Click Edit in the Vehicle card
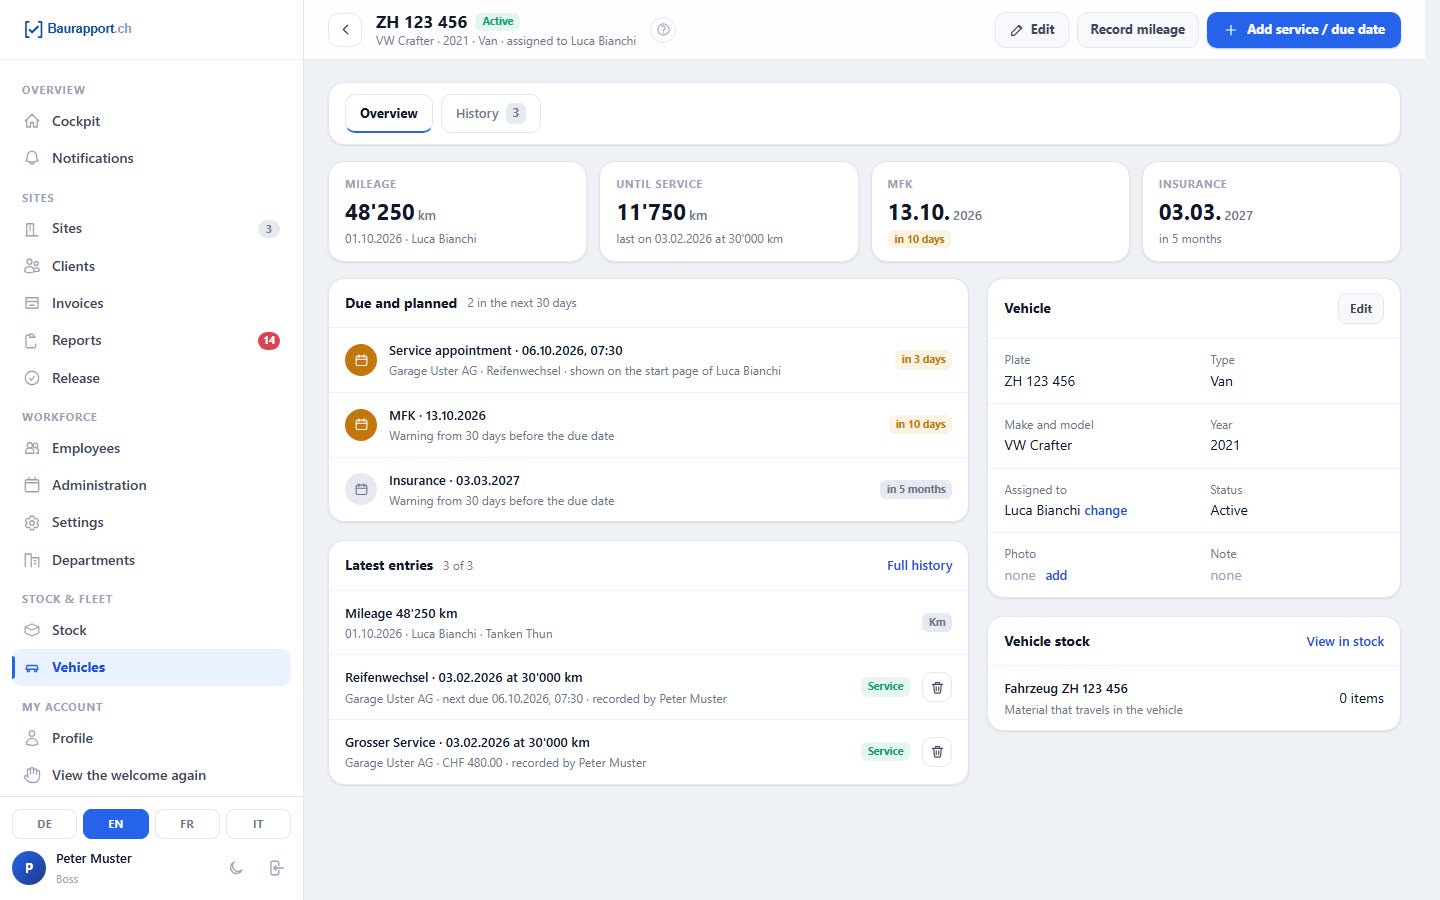This screenshot has width=1440, height=900. [x=1361, y=309]
